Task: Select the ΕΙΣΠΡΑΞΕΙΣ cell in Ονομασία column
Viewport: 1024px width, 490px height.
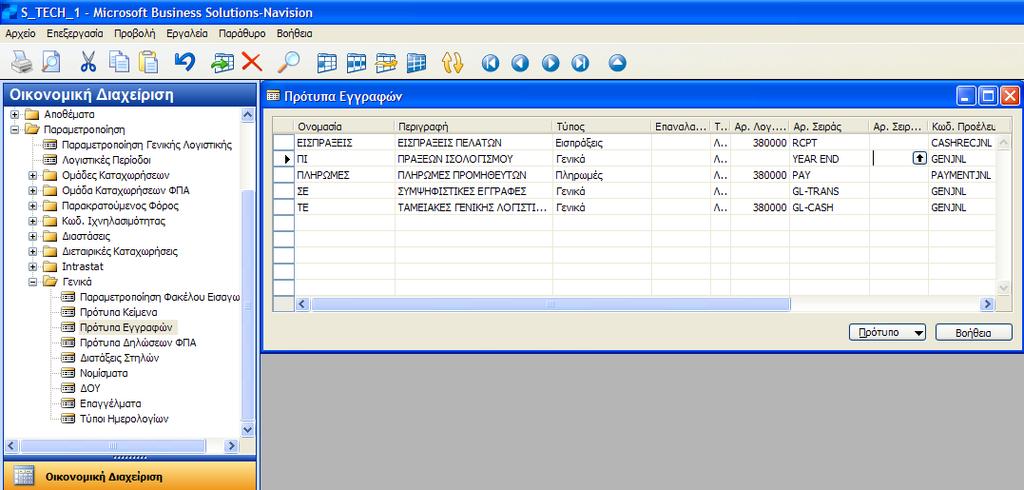Action: (x=345, y=142)
